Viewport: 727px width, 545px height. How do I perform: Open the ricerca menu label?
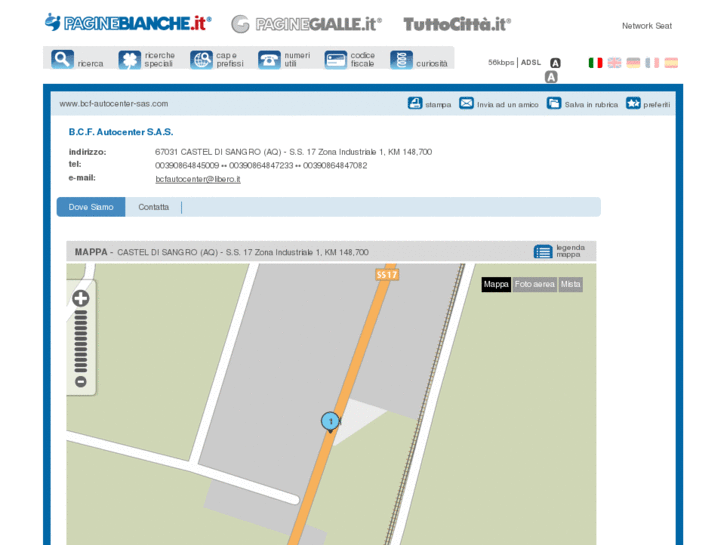(x=90, y=64)
